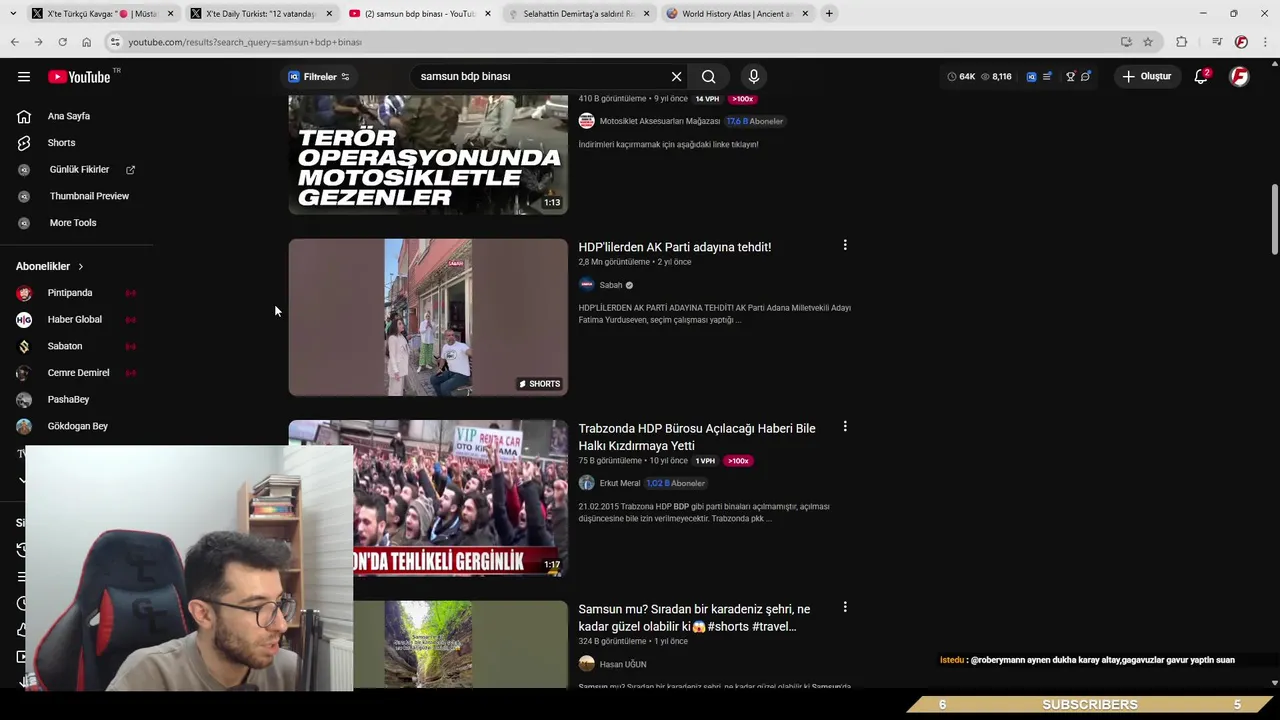Open the PashaBey subscription channel
Screen dimensions: 1280x720
(x=68, y=399)
